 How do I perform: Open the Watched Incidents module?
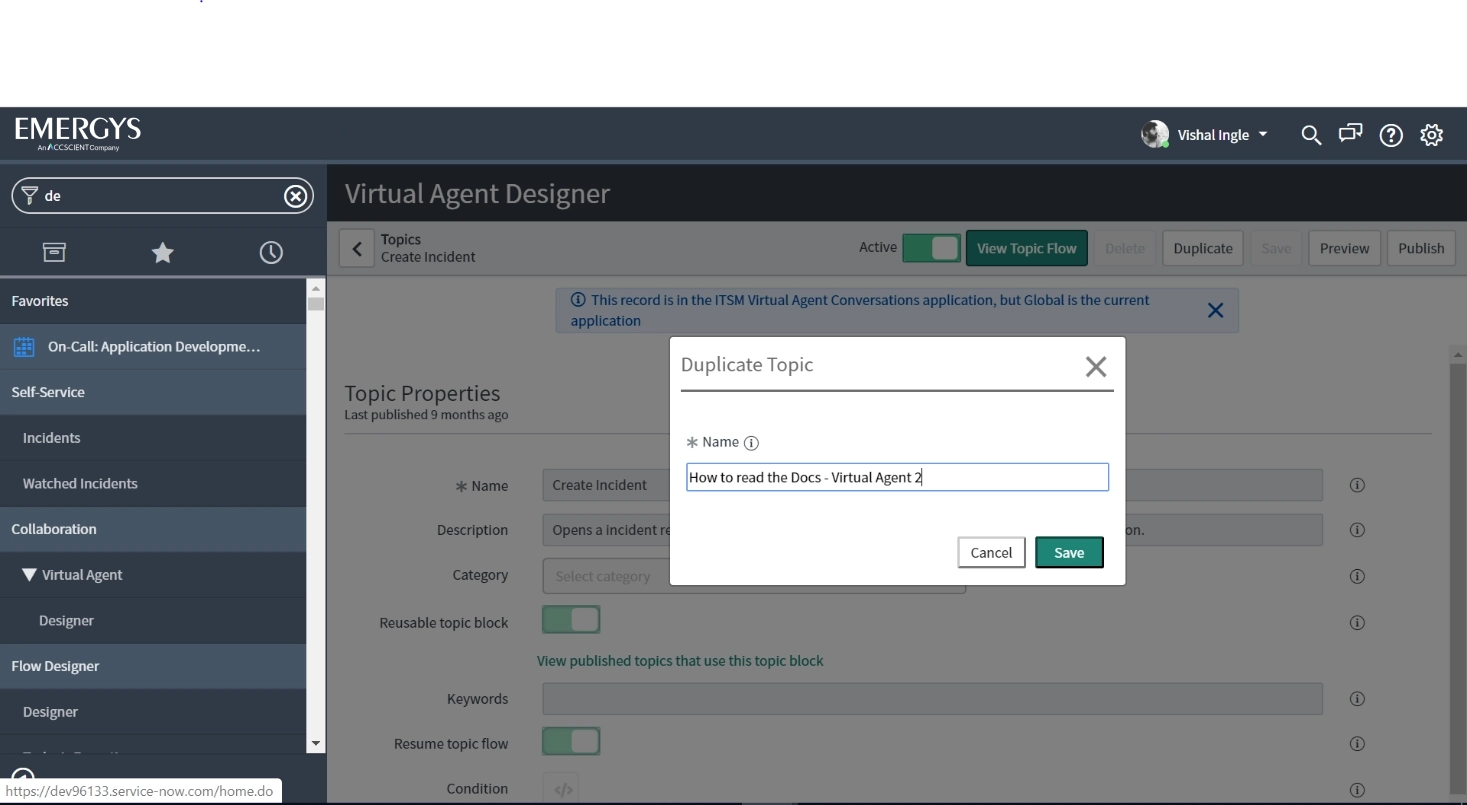(x=153, y=483)
